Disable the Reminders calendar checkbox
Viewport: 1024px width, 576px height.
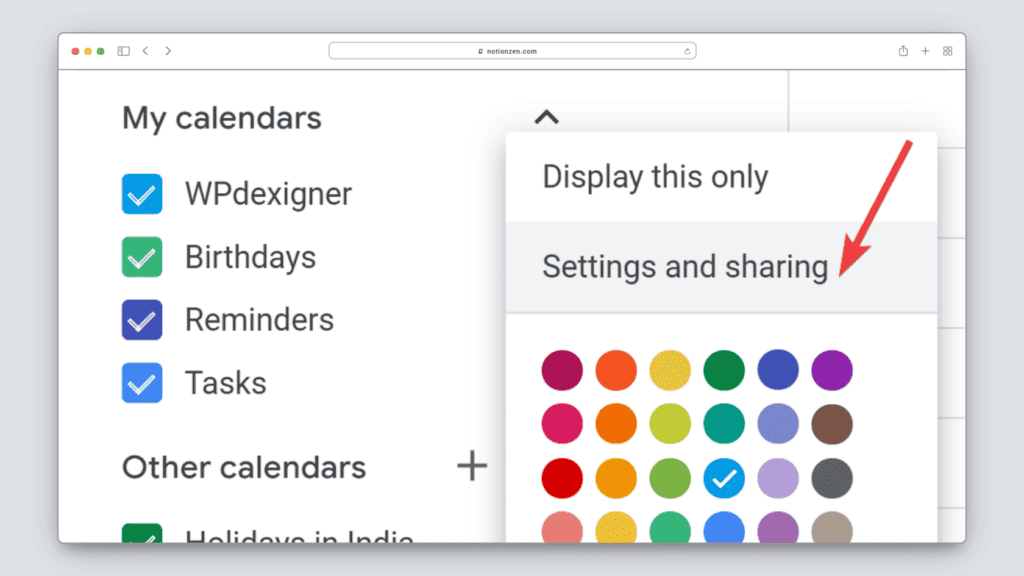pos(142,320)
